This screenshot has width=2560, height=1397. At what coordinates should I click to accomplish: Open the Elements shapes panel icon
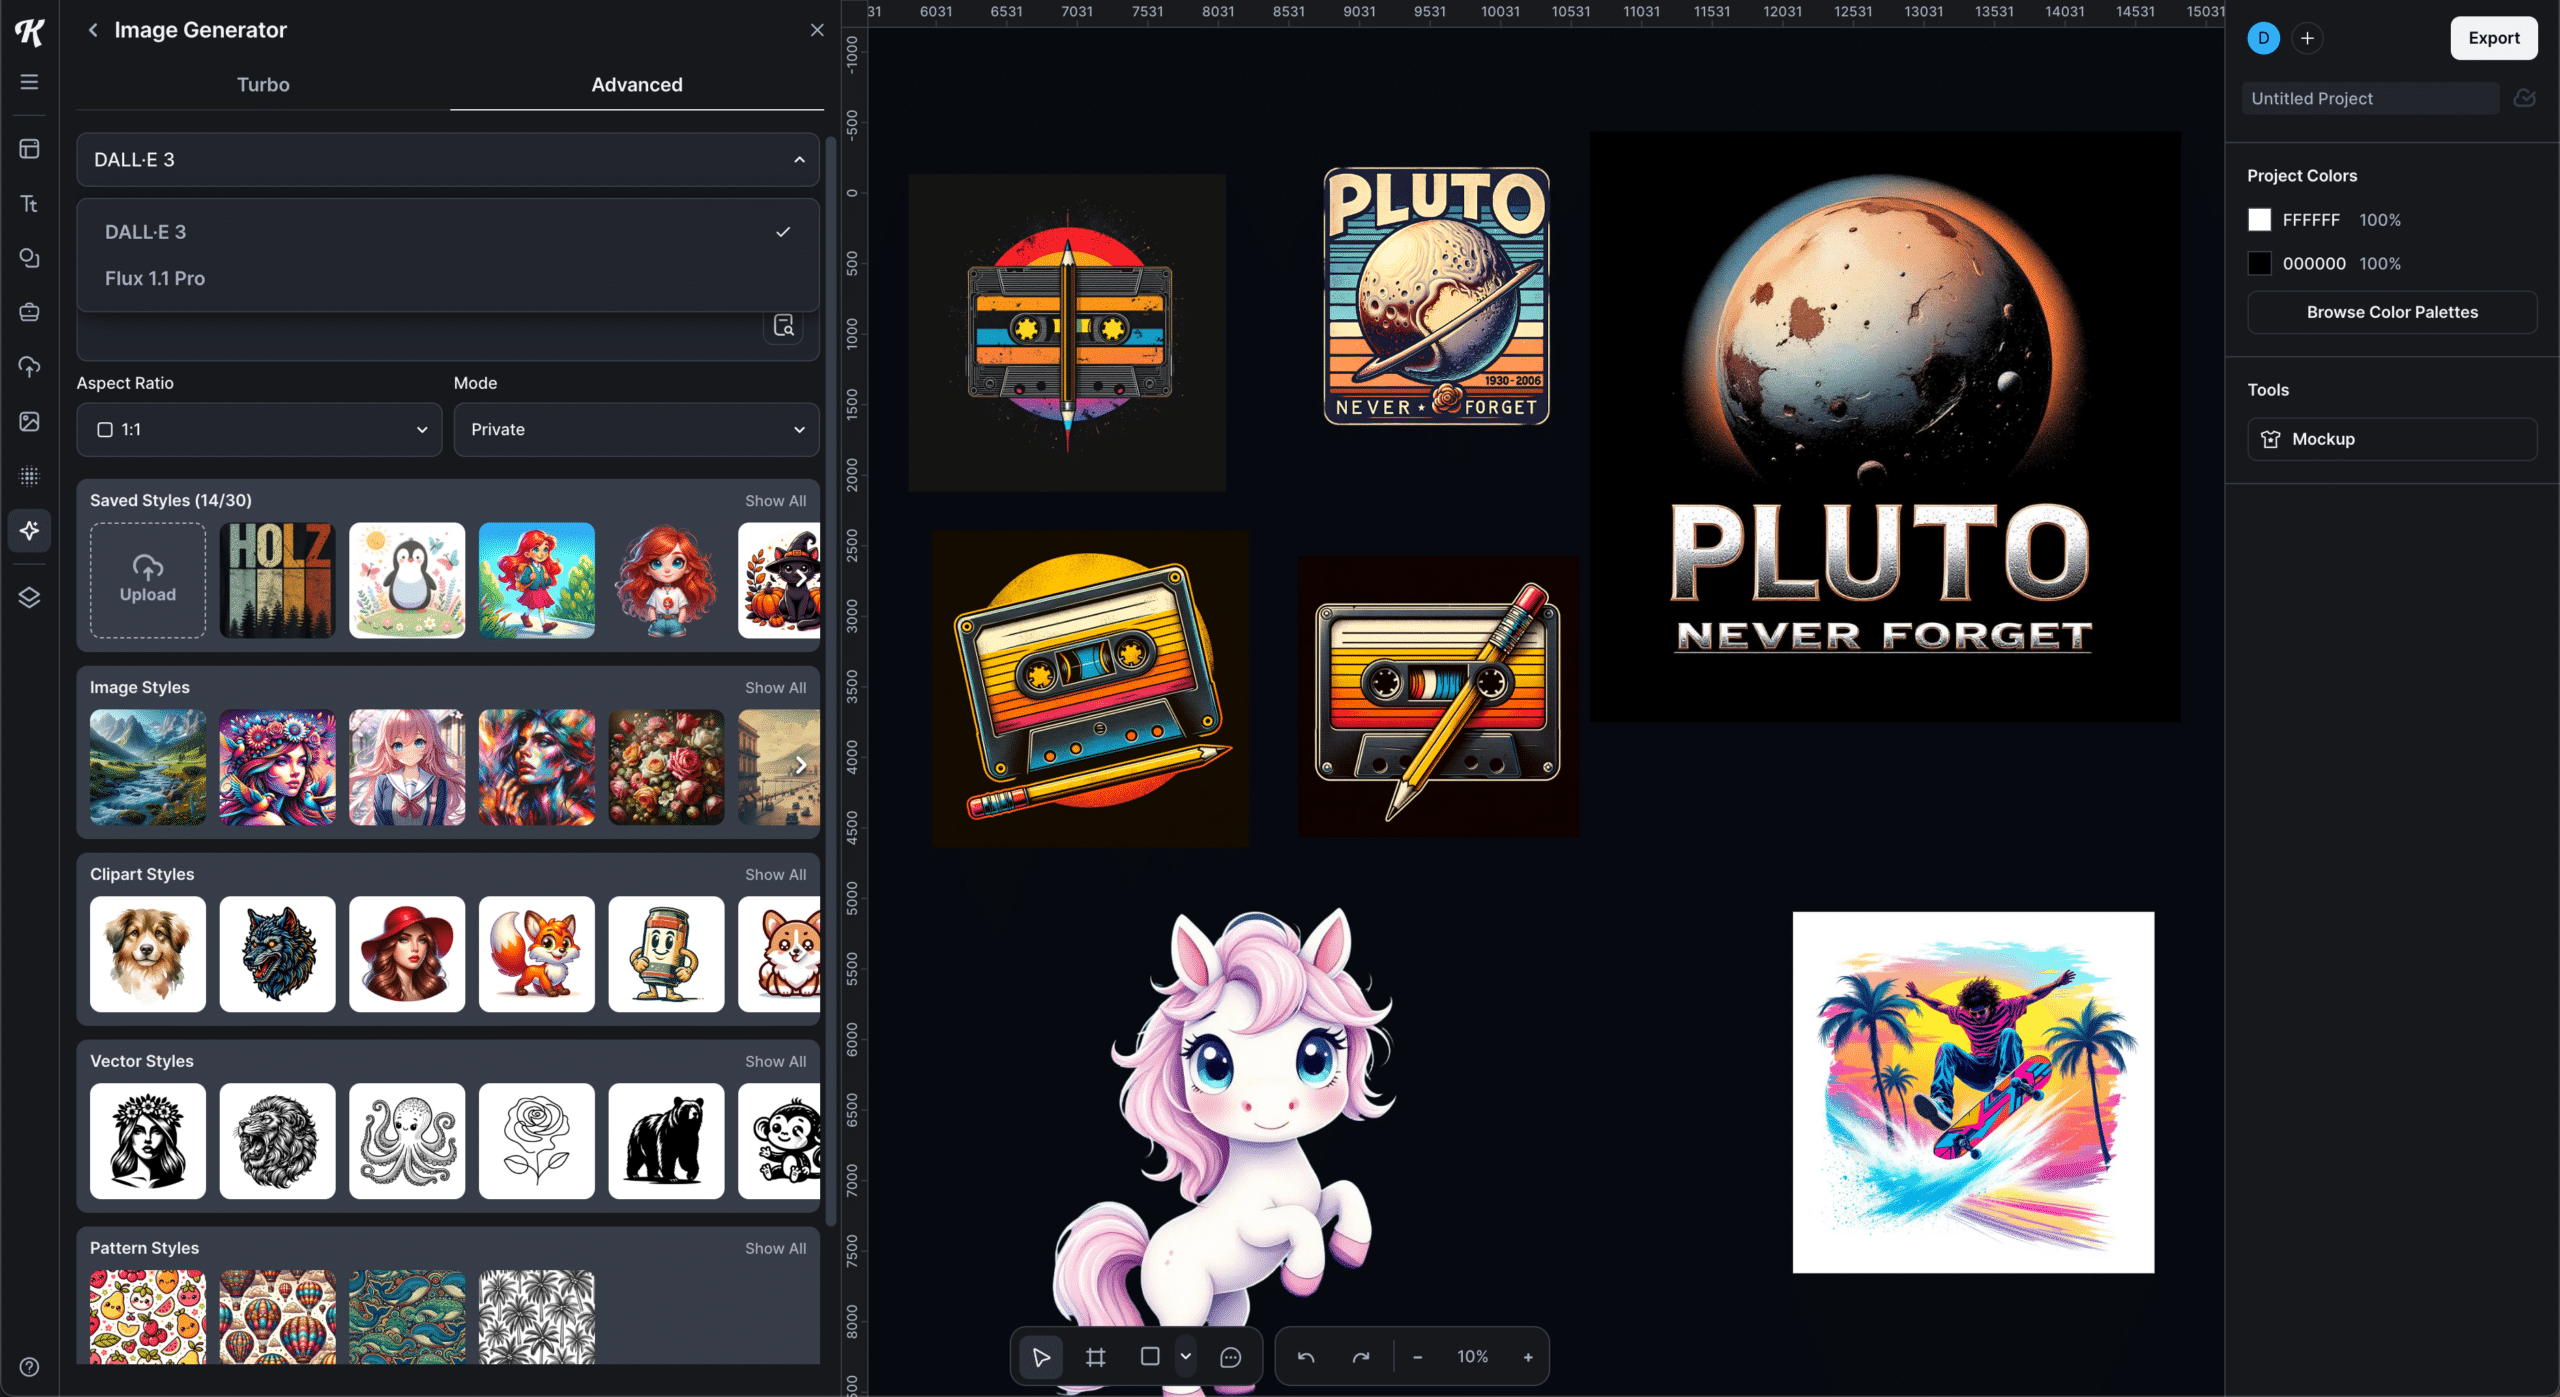click(x=29, y=258)
